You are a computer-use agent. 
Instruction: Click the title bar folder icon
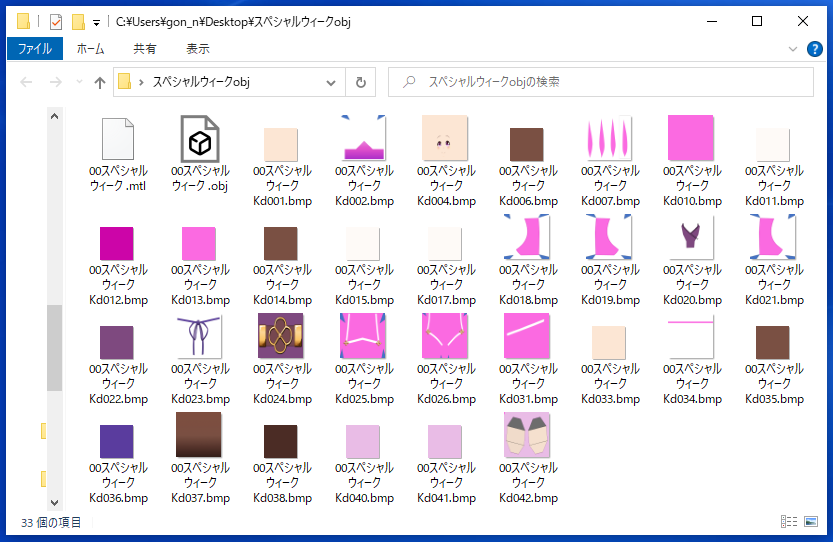click(x=23, y=21)
